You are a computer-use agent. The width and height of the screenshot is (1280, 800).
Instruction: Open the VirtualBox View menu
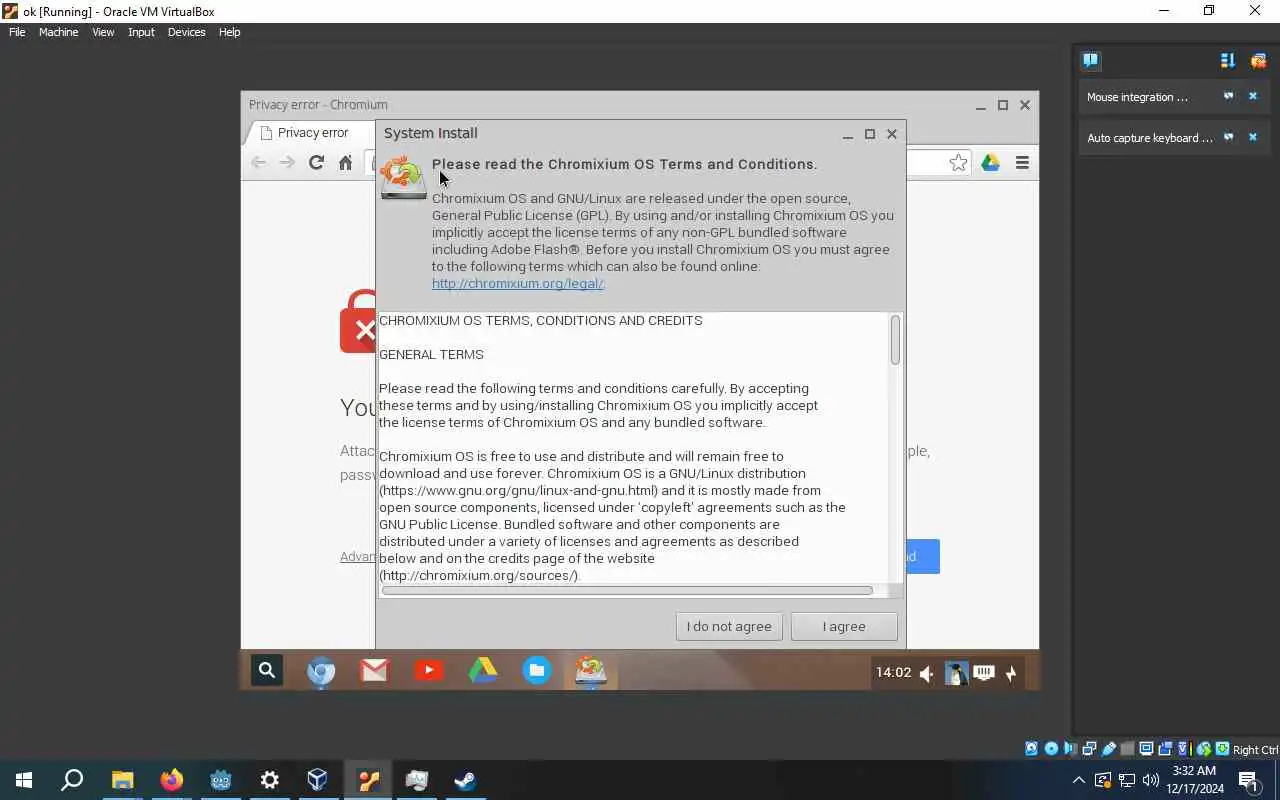[103, 32]
